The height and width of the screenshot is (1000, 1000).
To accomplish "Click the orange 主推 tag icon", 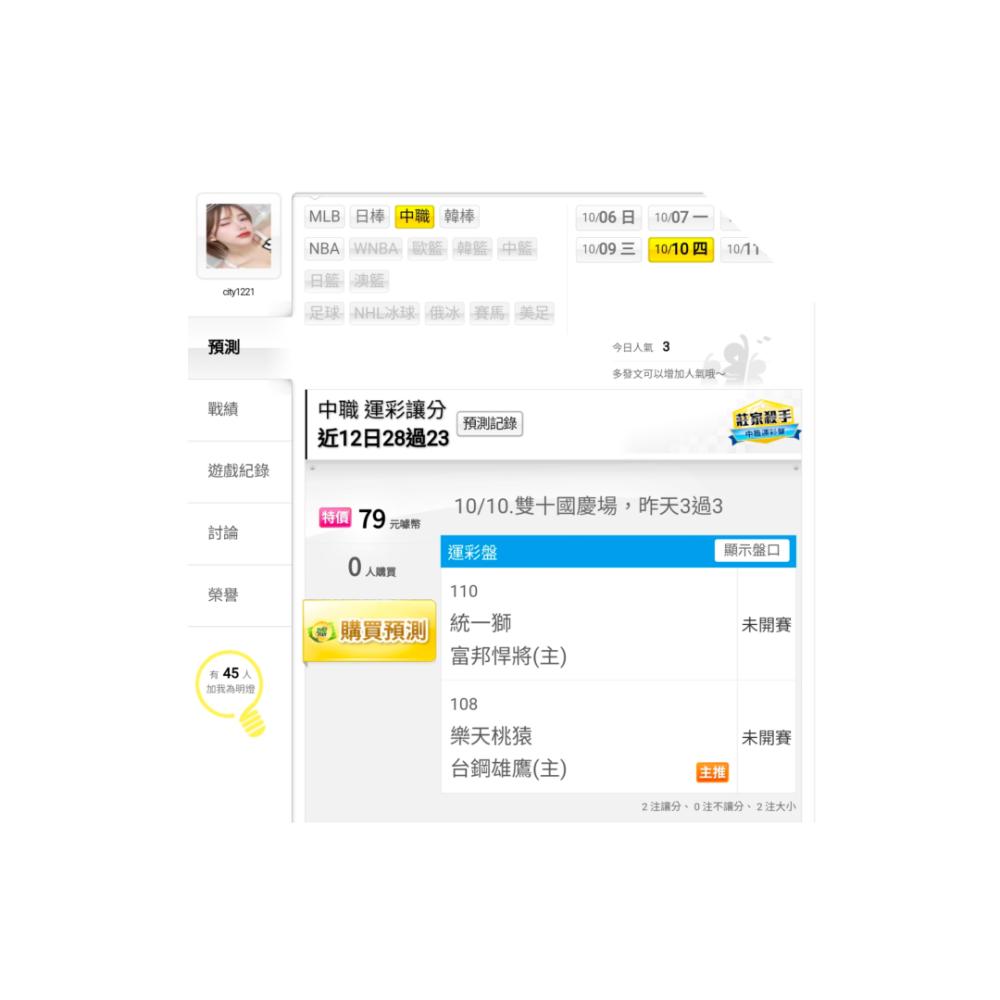I will (x=712, y=772).
